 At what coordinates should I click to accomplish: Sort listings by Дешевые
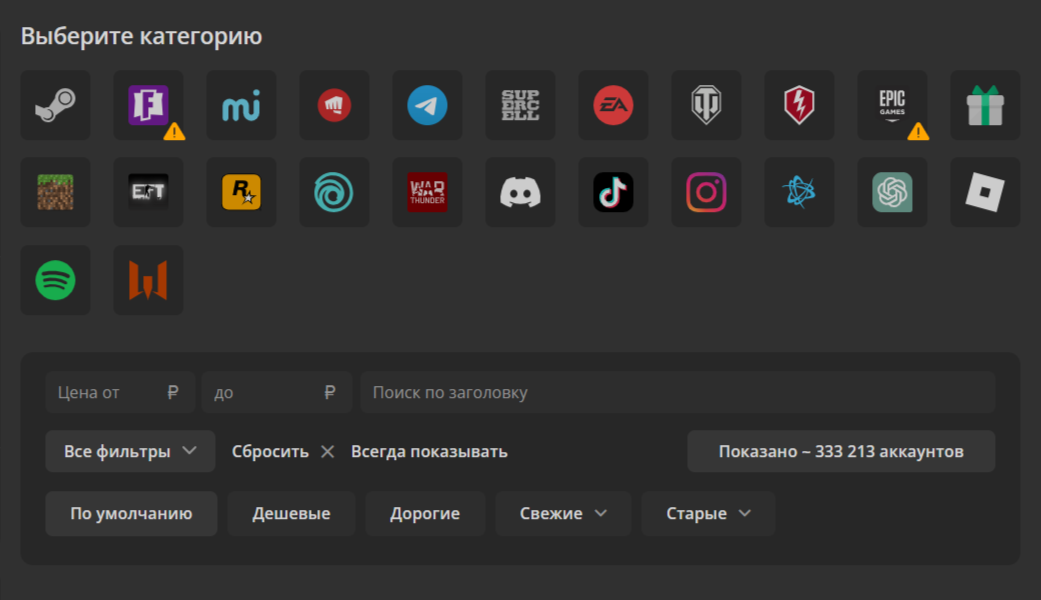[291, 513]
